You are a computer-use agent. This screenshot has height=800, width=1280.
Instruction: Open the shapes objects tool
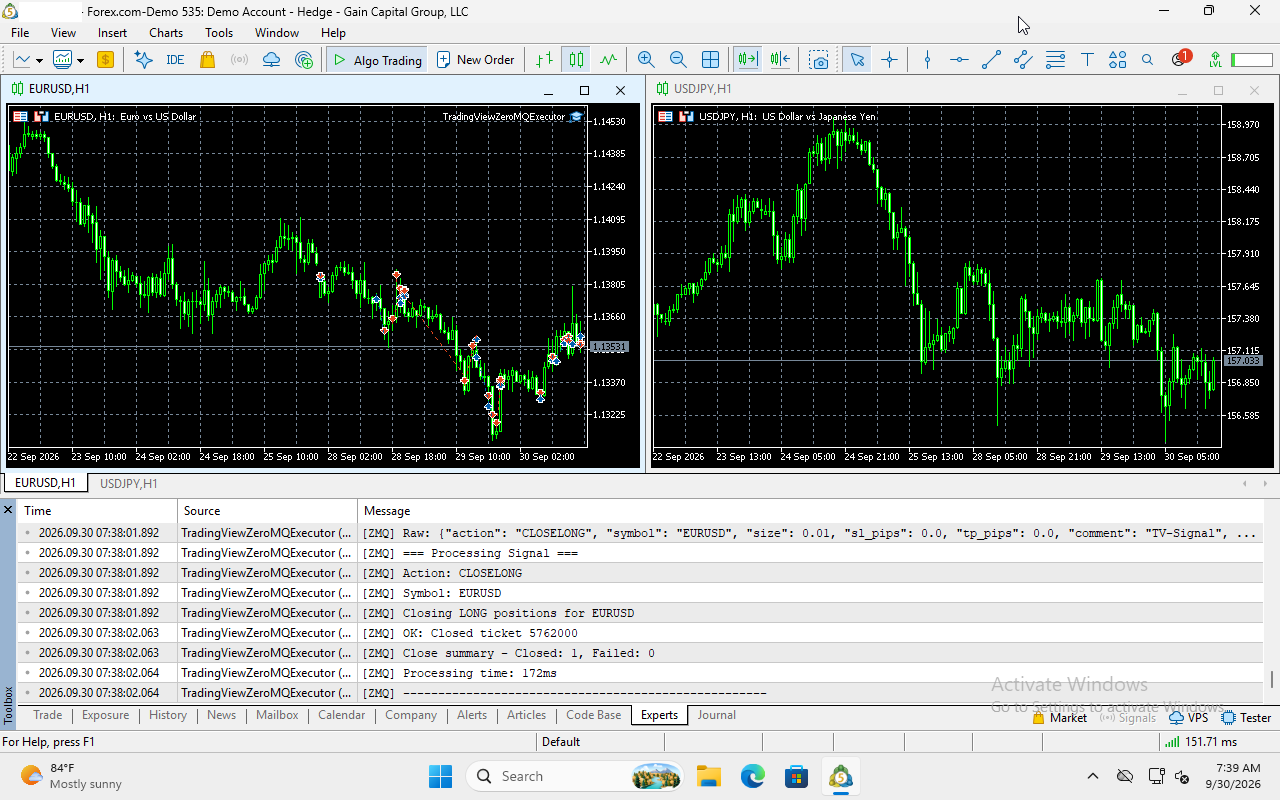tap(1118, 60)
